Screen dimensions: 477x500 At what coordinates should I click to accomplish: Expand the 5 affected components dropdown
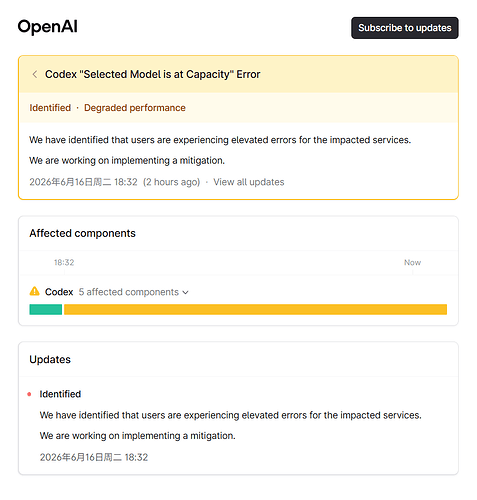(133, 292)
